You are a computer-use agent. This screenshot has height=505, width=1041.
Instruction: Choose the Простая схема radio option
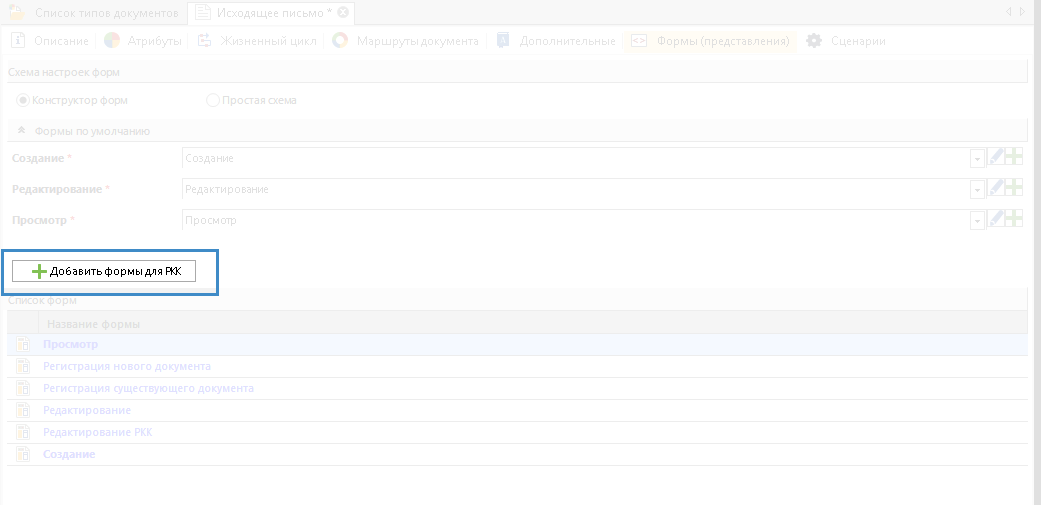(x=212, y=100)
